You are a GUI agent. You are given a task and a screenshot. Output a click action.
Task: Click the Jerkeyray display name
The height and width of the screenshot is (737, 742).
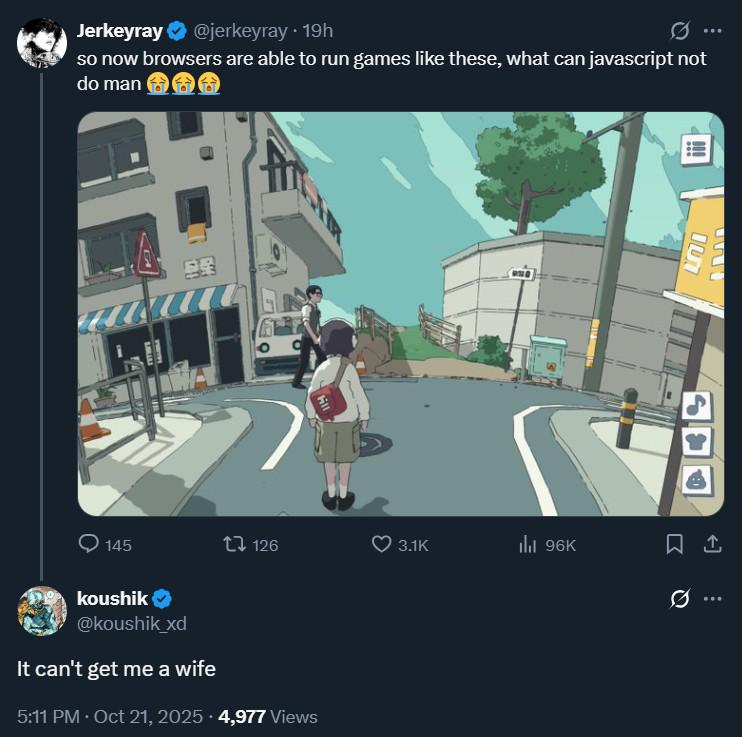119,31
